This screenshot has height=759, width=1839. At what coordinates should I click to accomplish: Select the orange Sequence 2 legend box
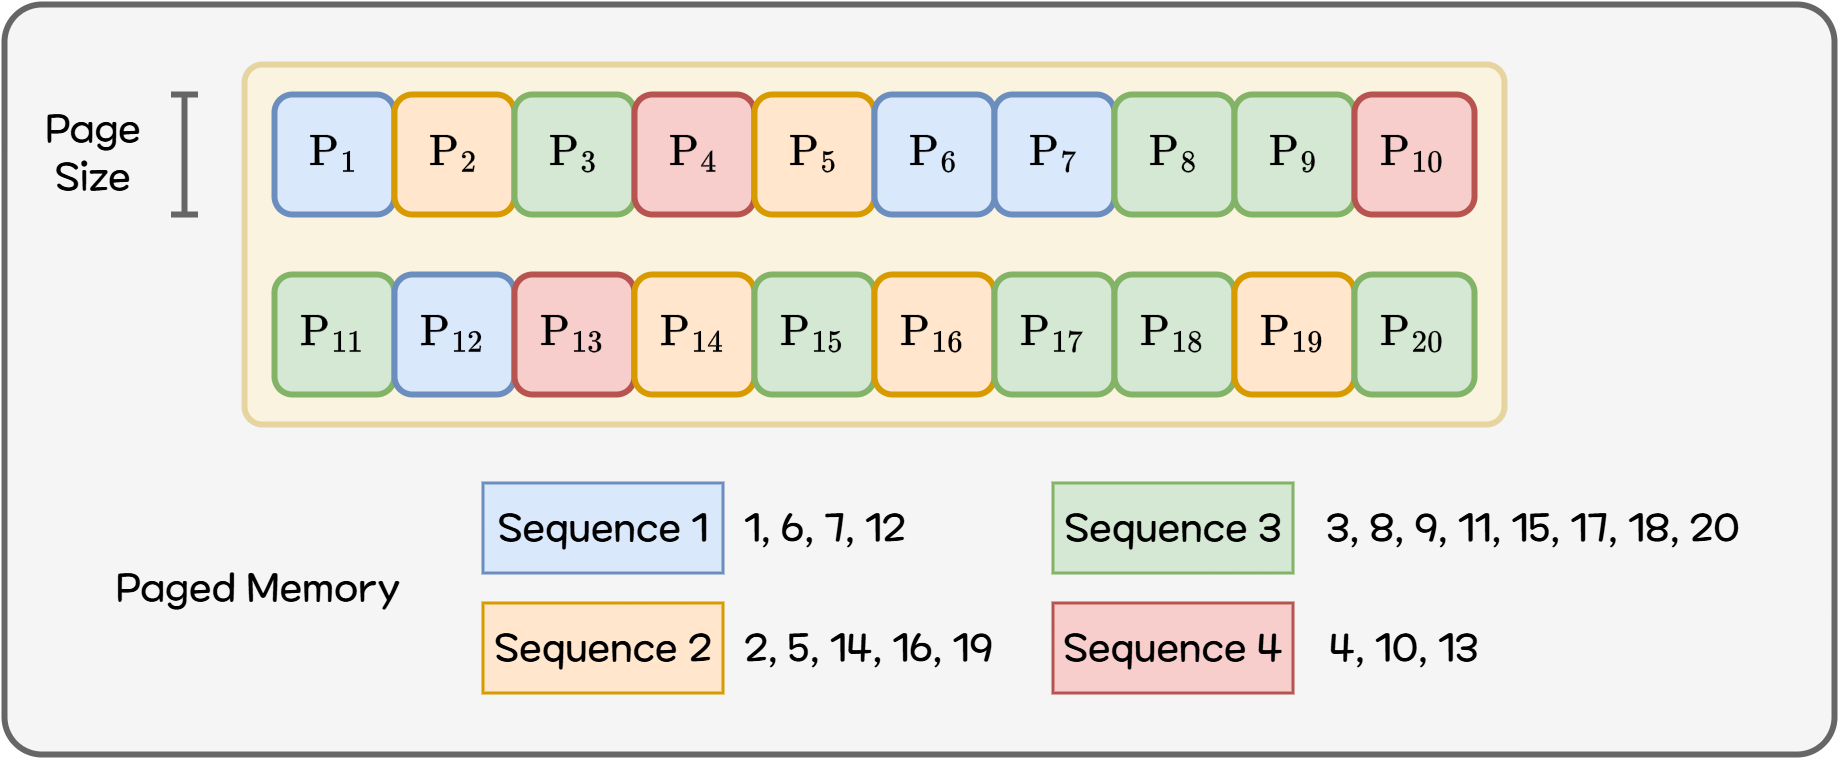[602, 648]
